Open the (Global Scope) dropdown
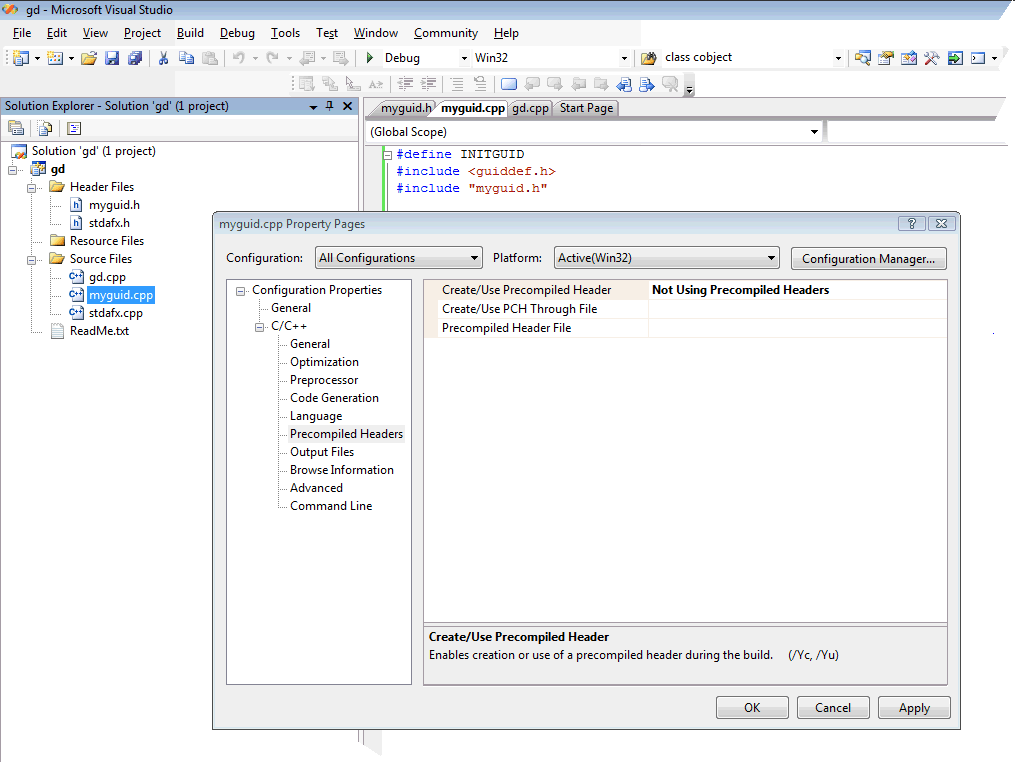The width and height of the screenshot is (1015, 762). [814, 132]
